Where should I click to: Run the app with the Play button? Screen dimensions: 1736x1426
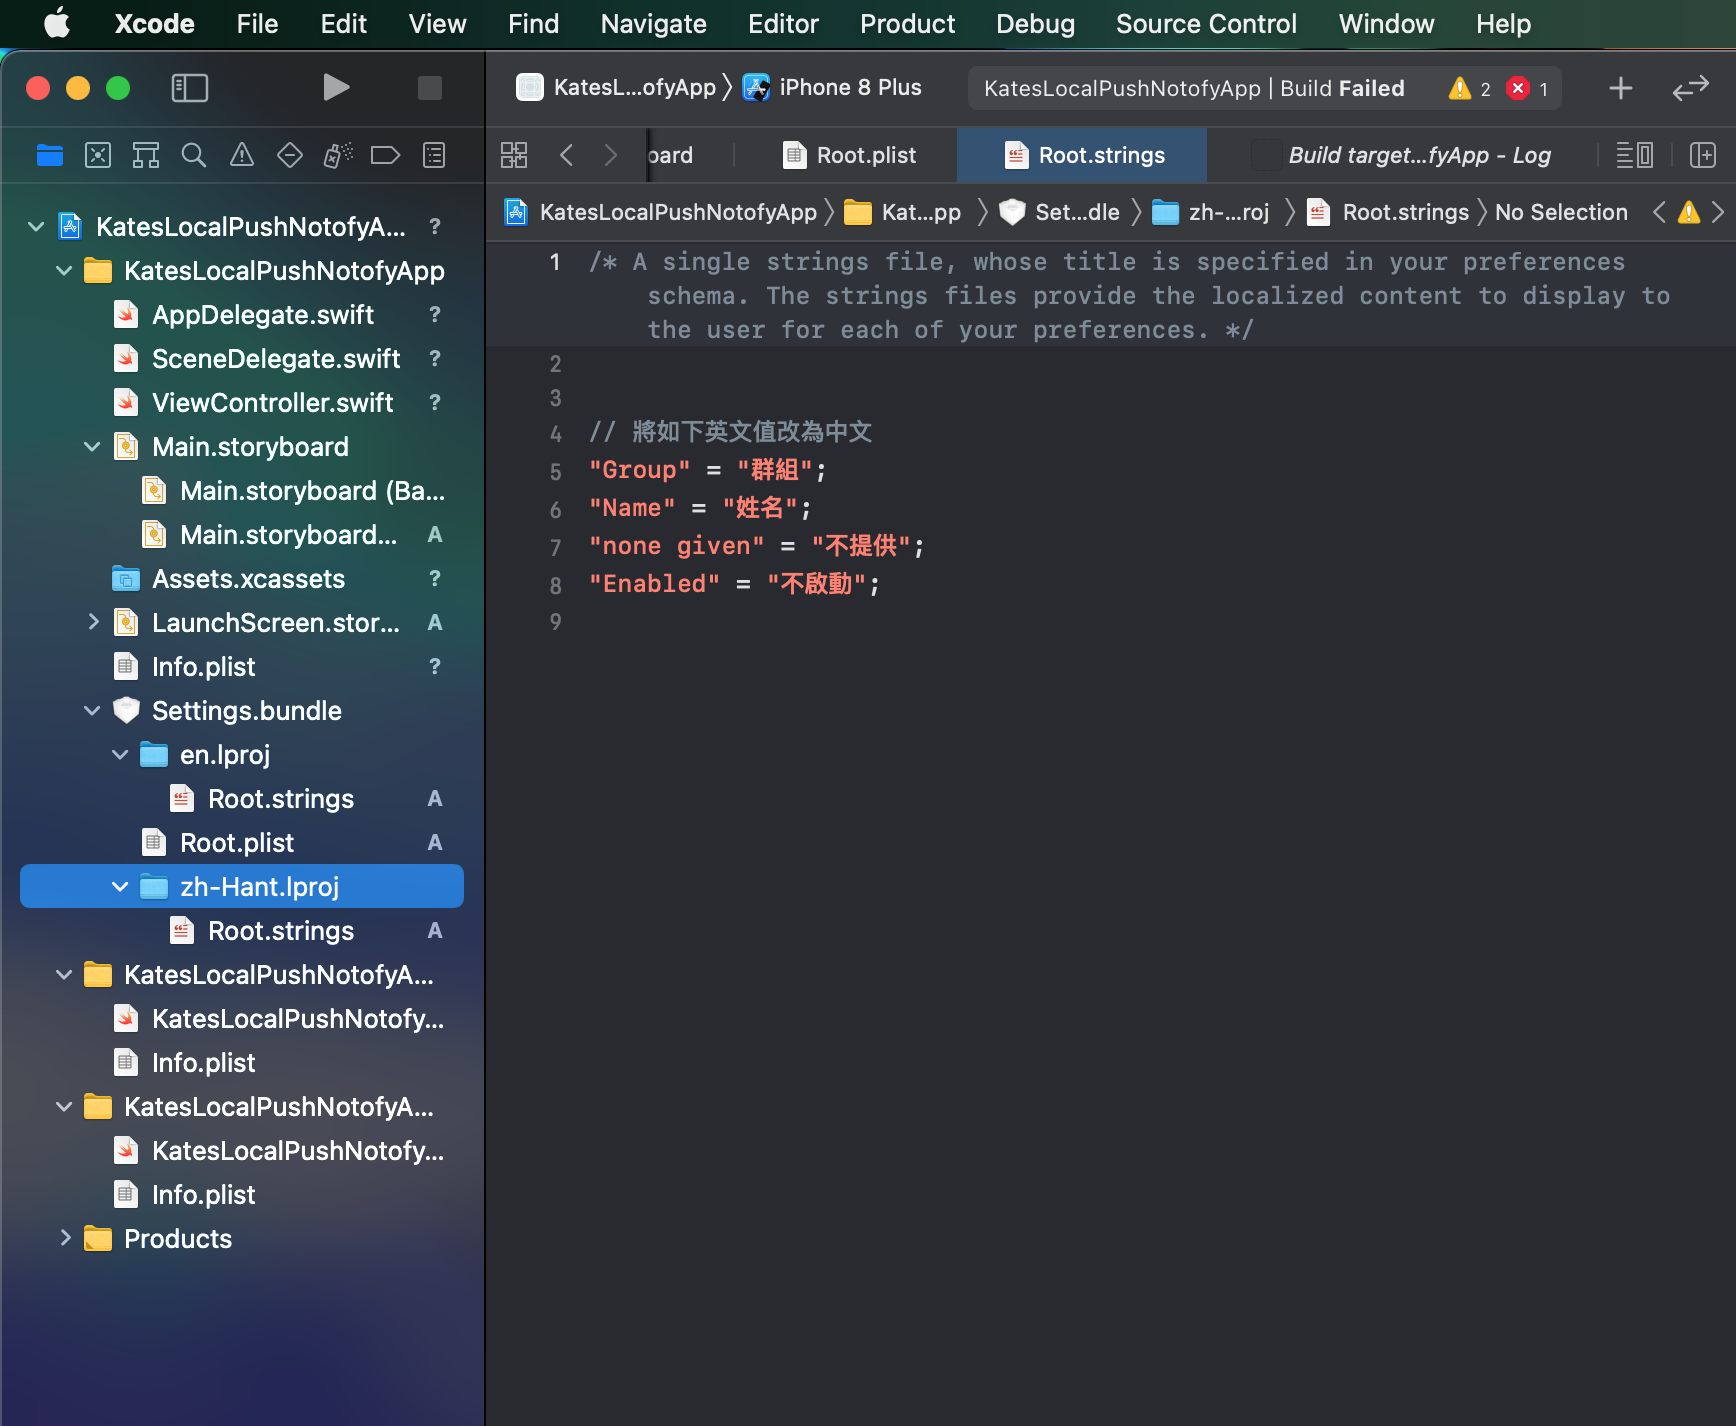pyautogui.click(x=336, y=88)
